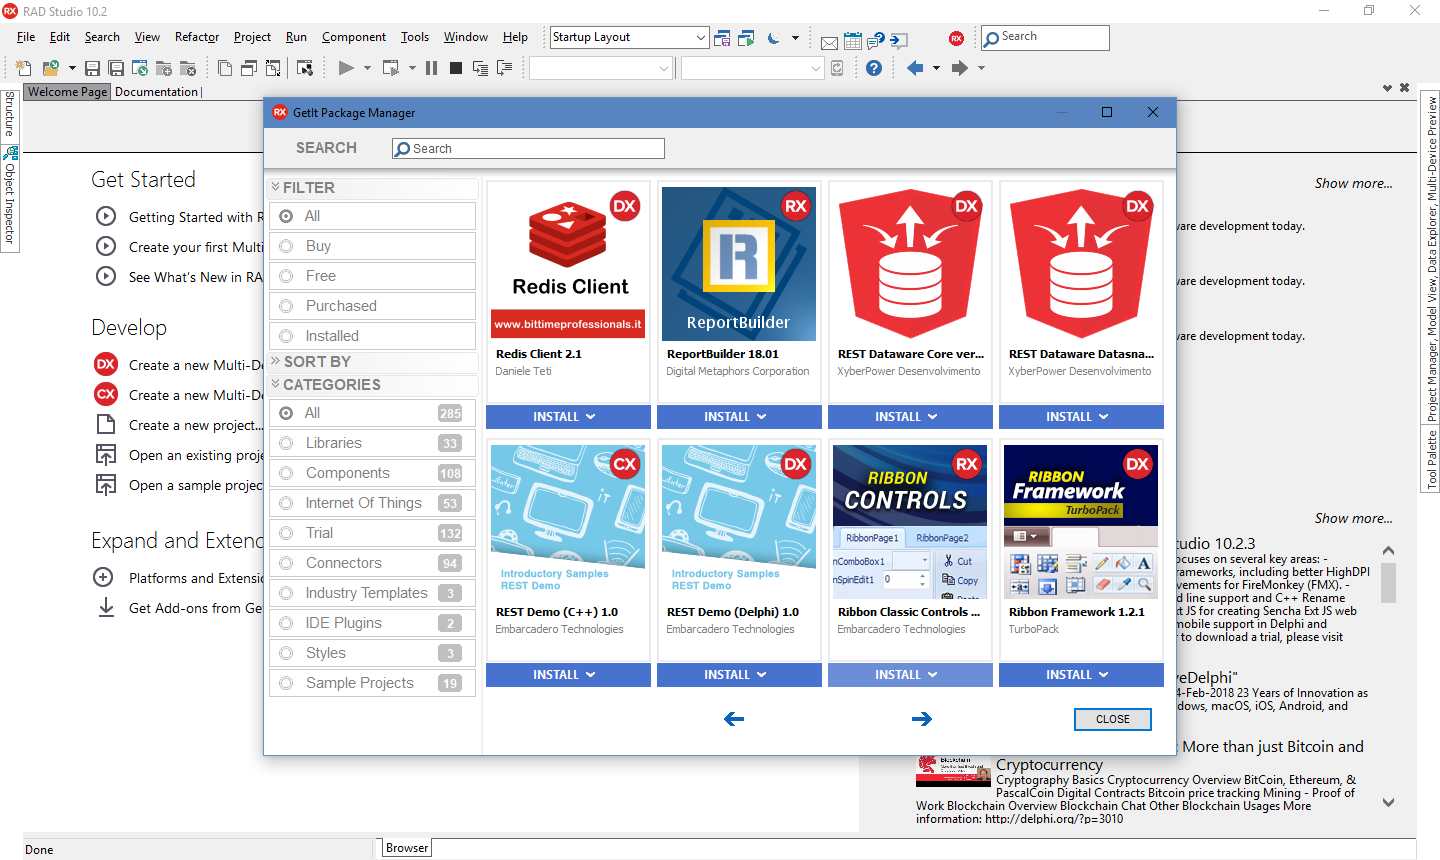
Task: Collapse the FILTER section
Action: pos(372,188)
